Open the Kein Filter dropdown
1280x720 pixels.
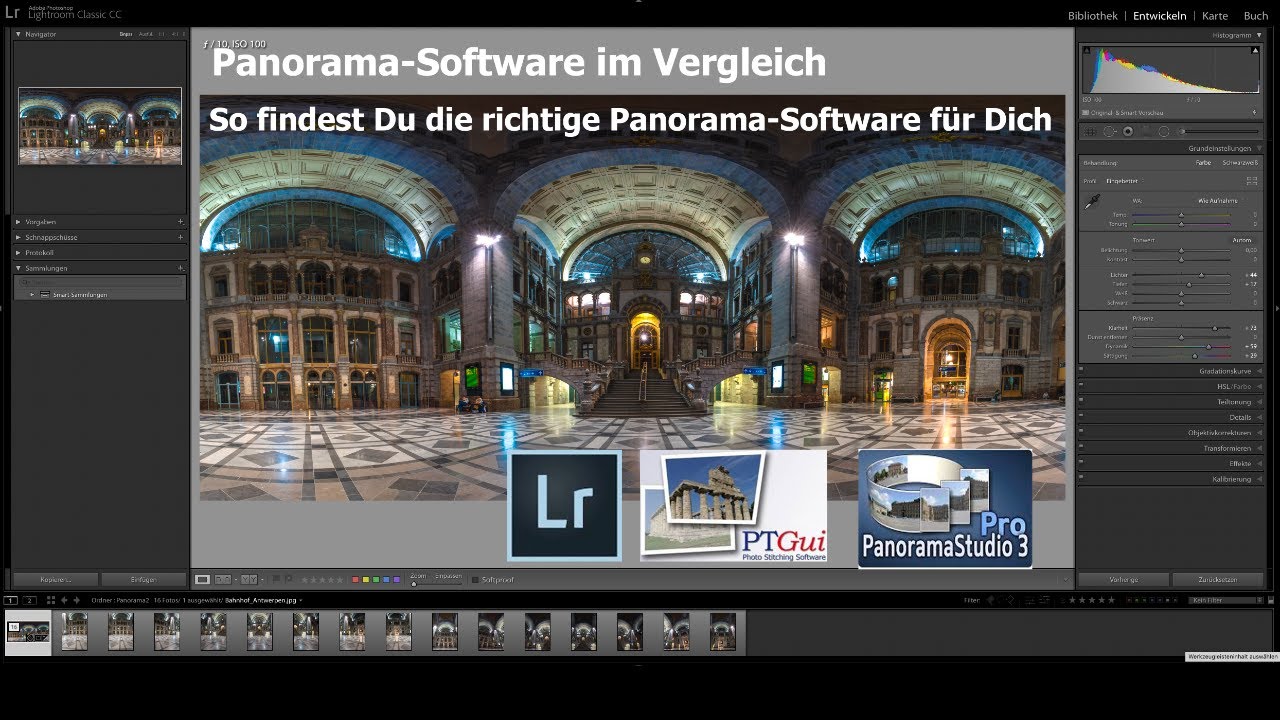[x=1226, y=600]
